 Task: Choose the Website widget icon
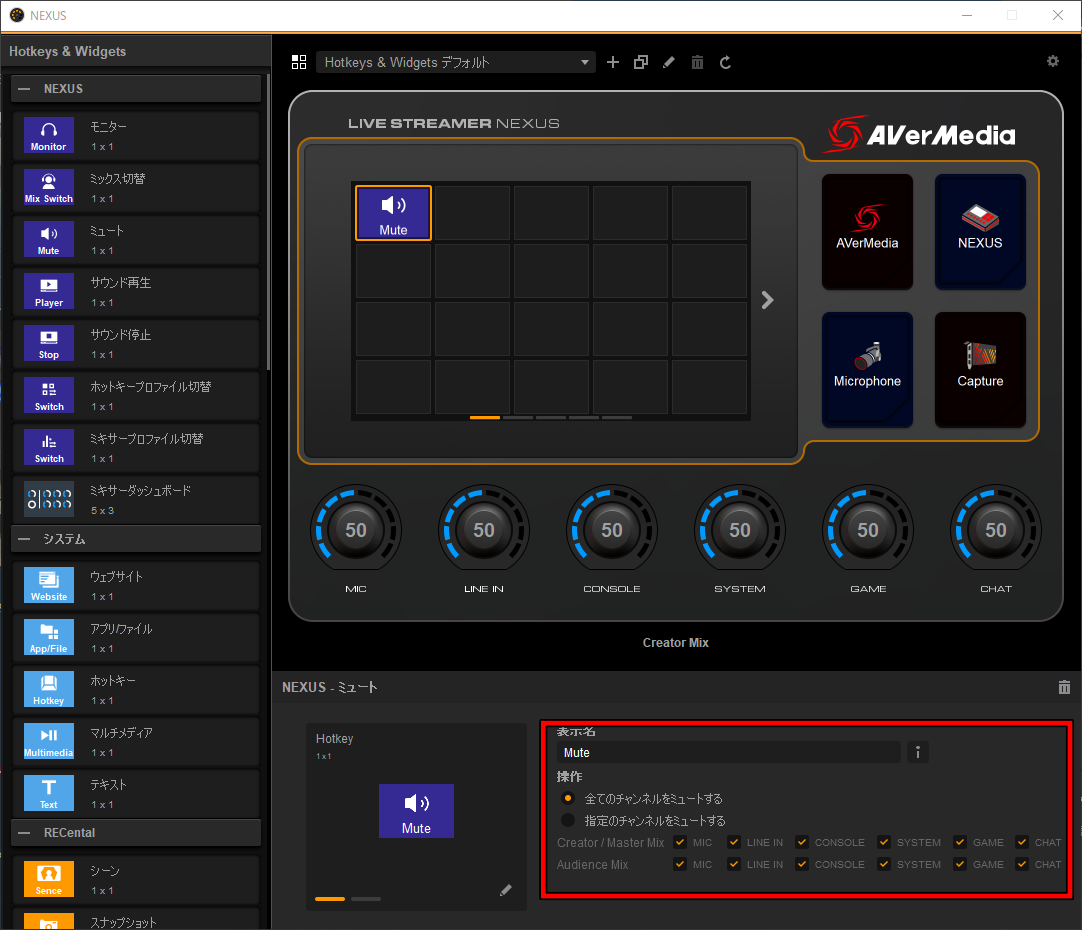click(x=48, y=585)
